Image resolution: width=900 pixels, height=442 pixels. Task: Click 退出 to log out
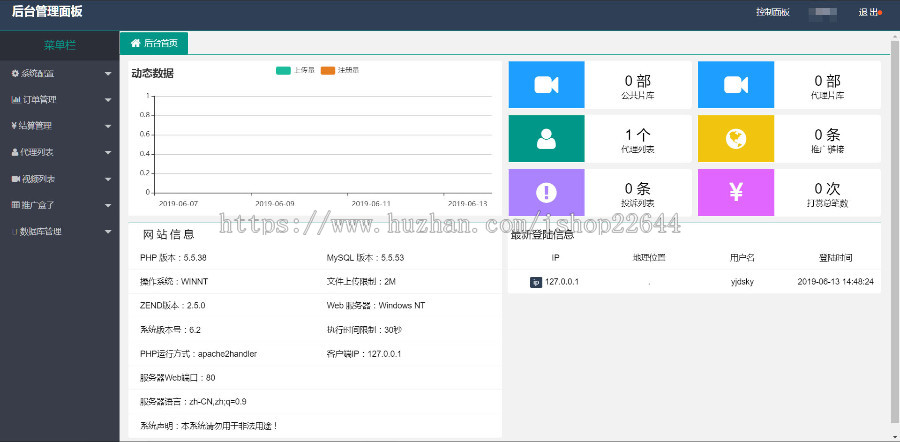(x=869, y=12)
